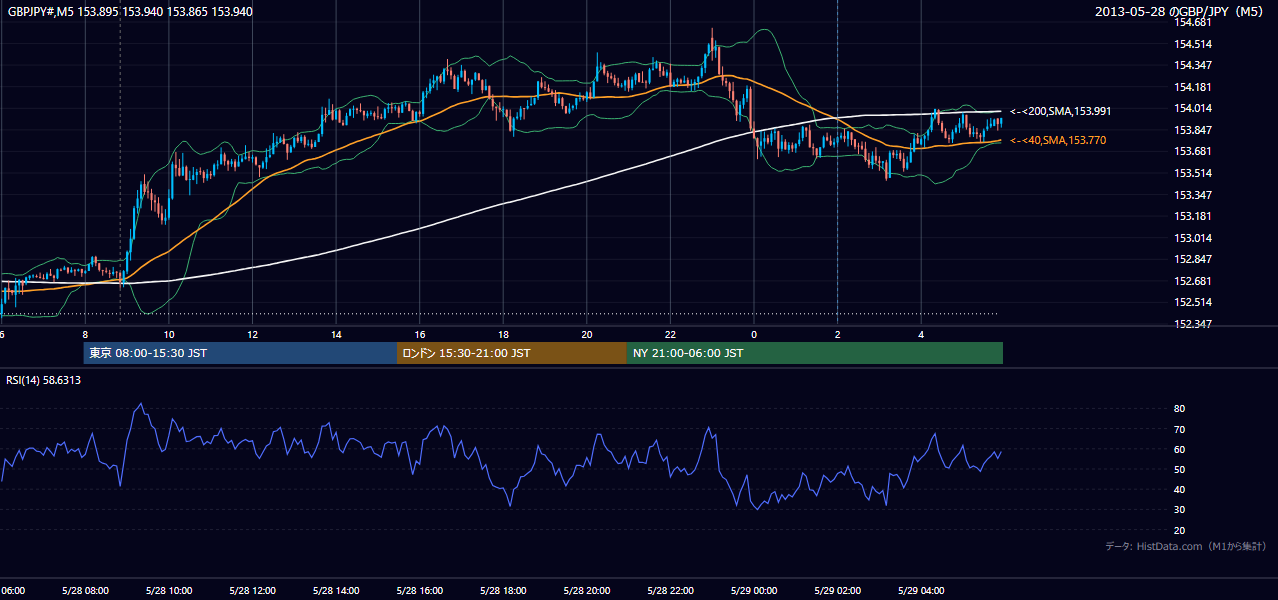Viewport: 1278px width, 600px height.
Task: Click the 200 SMA label reading 153.991
Action: click(x=1060, y=111)
